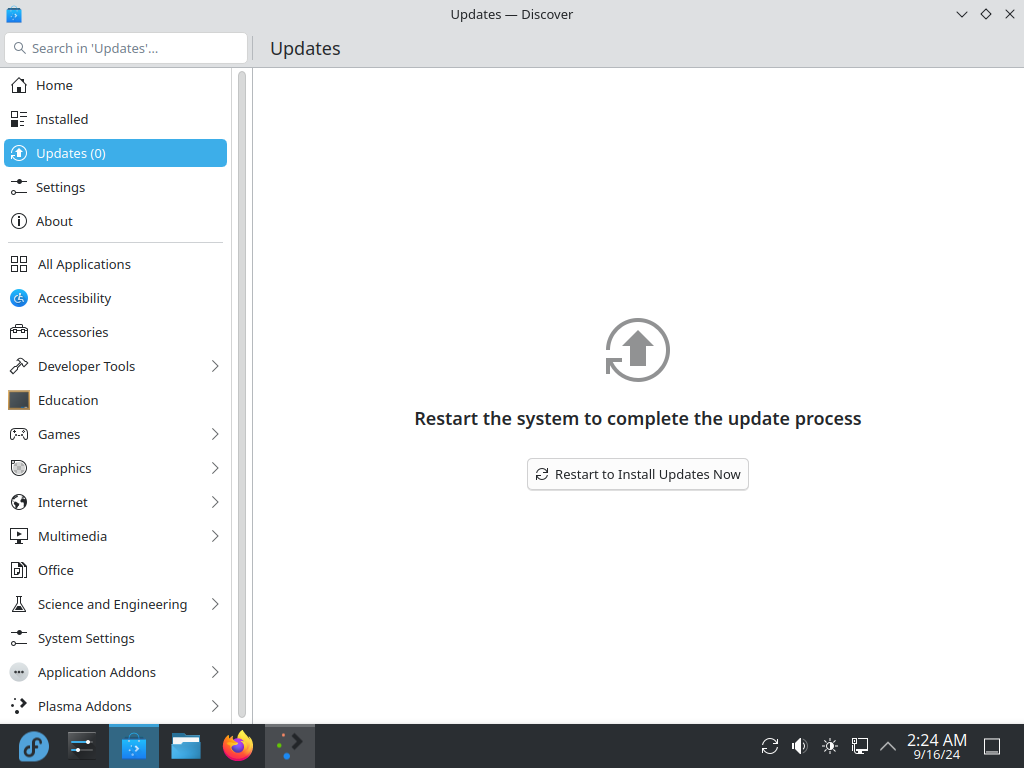Open the volume control tray icon
Viewport: 1024px width, 768px height.
click(799, 746)
